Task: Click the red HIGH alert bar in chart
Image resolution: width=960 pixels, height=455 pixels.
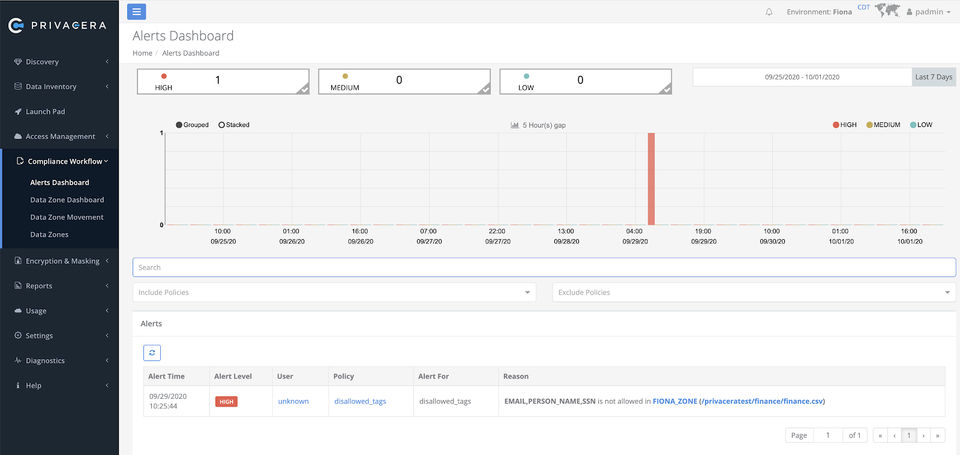Action: click(x=651, y=179)
